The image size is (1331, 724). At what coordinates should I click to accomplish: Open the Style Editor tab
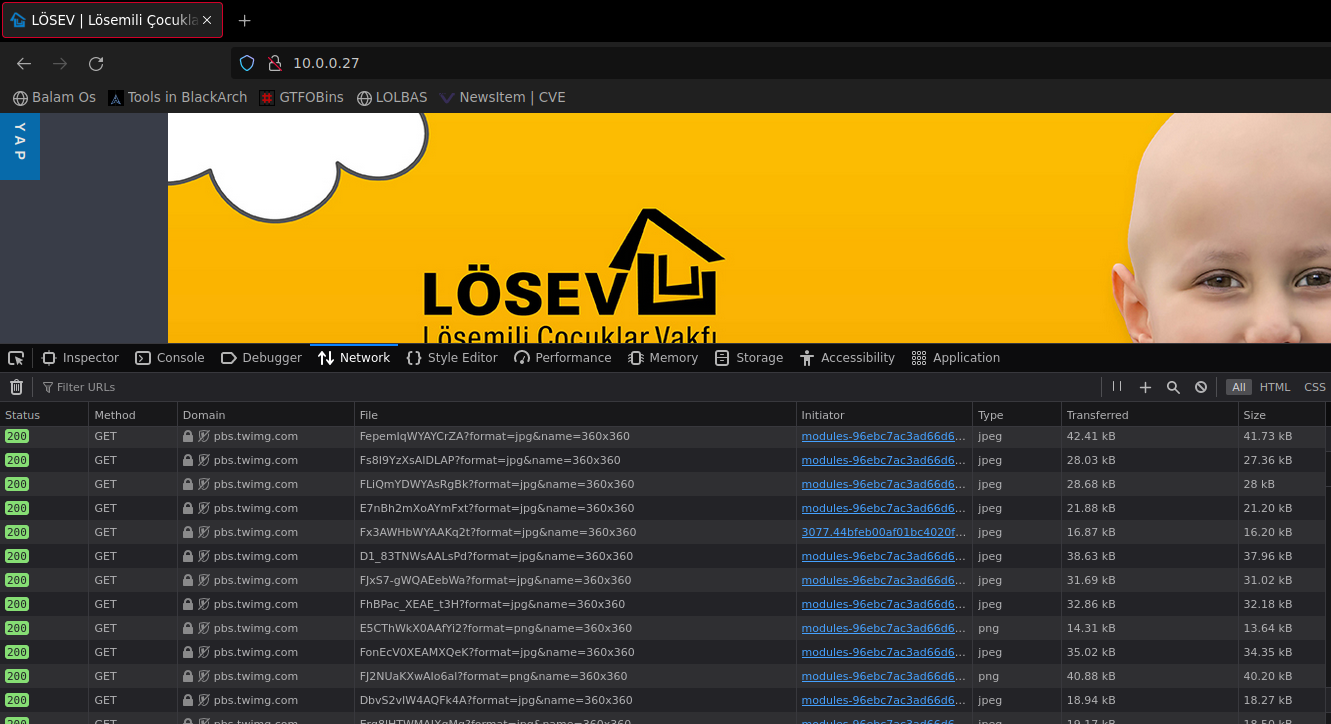452,358
